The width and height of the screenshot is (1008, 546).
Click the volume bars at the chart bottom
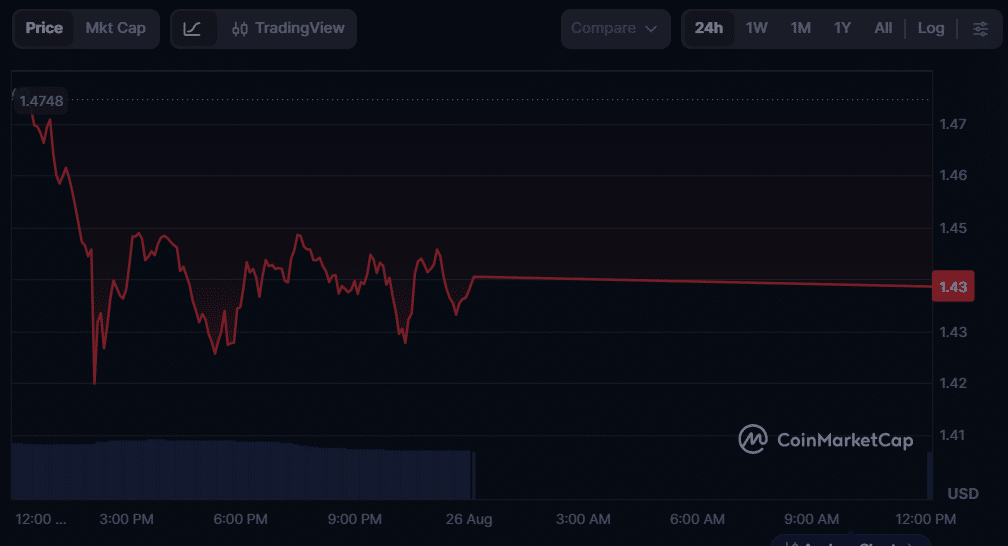243,469
